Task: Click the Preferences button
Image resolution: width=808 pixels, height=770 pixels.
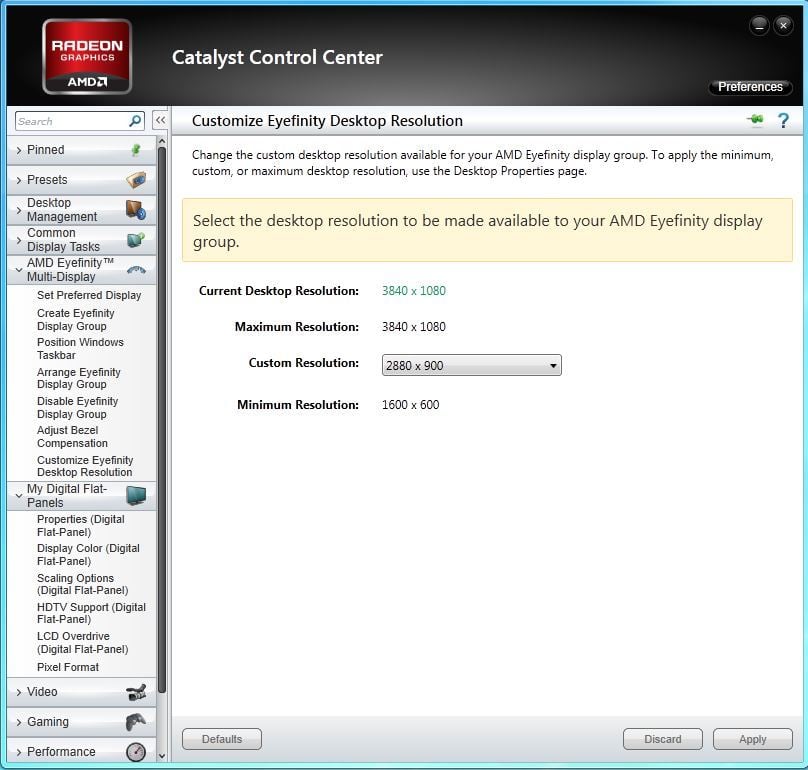Action: pyautogui.click(x=750, y=87)
